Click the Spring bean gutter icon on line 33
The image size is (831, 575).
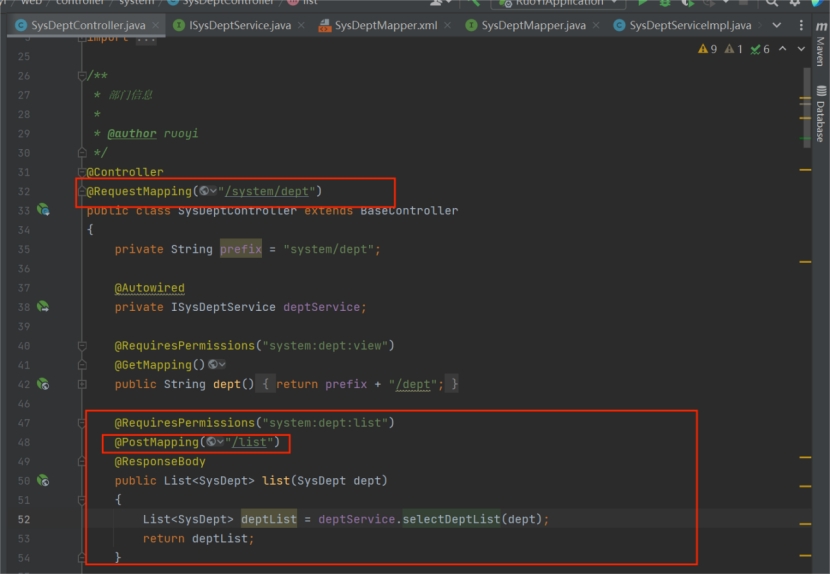pyautogui.click(x=43, y=210)
